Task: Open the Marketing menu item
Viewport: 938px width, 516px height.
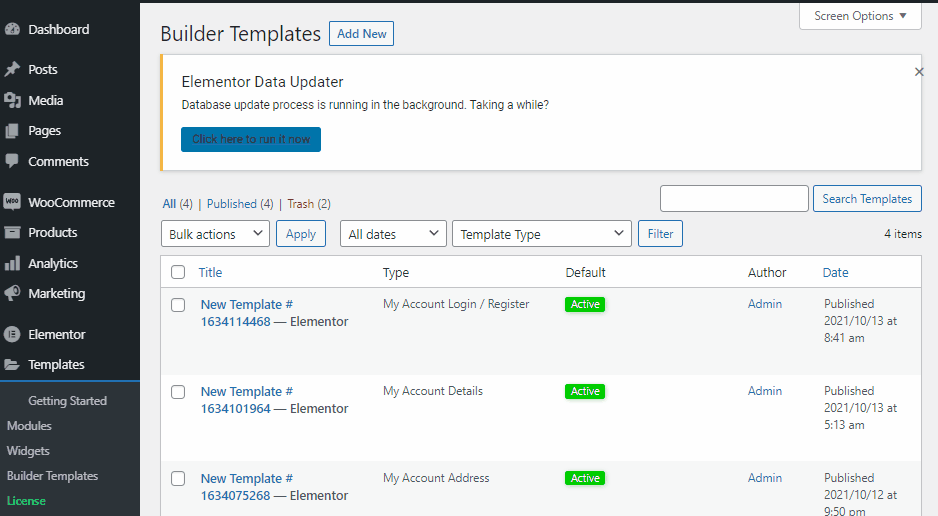Action: point(56,294)
